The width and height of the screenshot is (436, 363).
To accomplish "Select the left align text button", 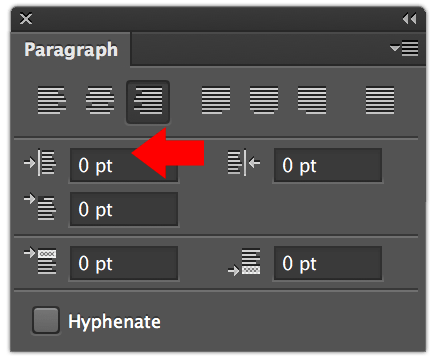I will tap(51, 100).
